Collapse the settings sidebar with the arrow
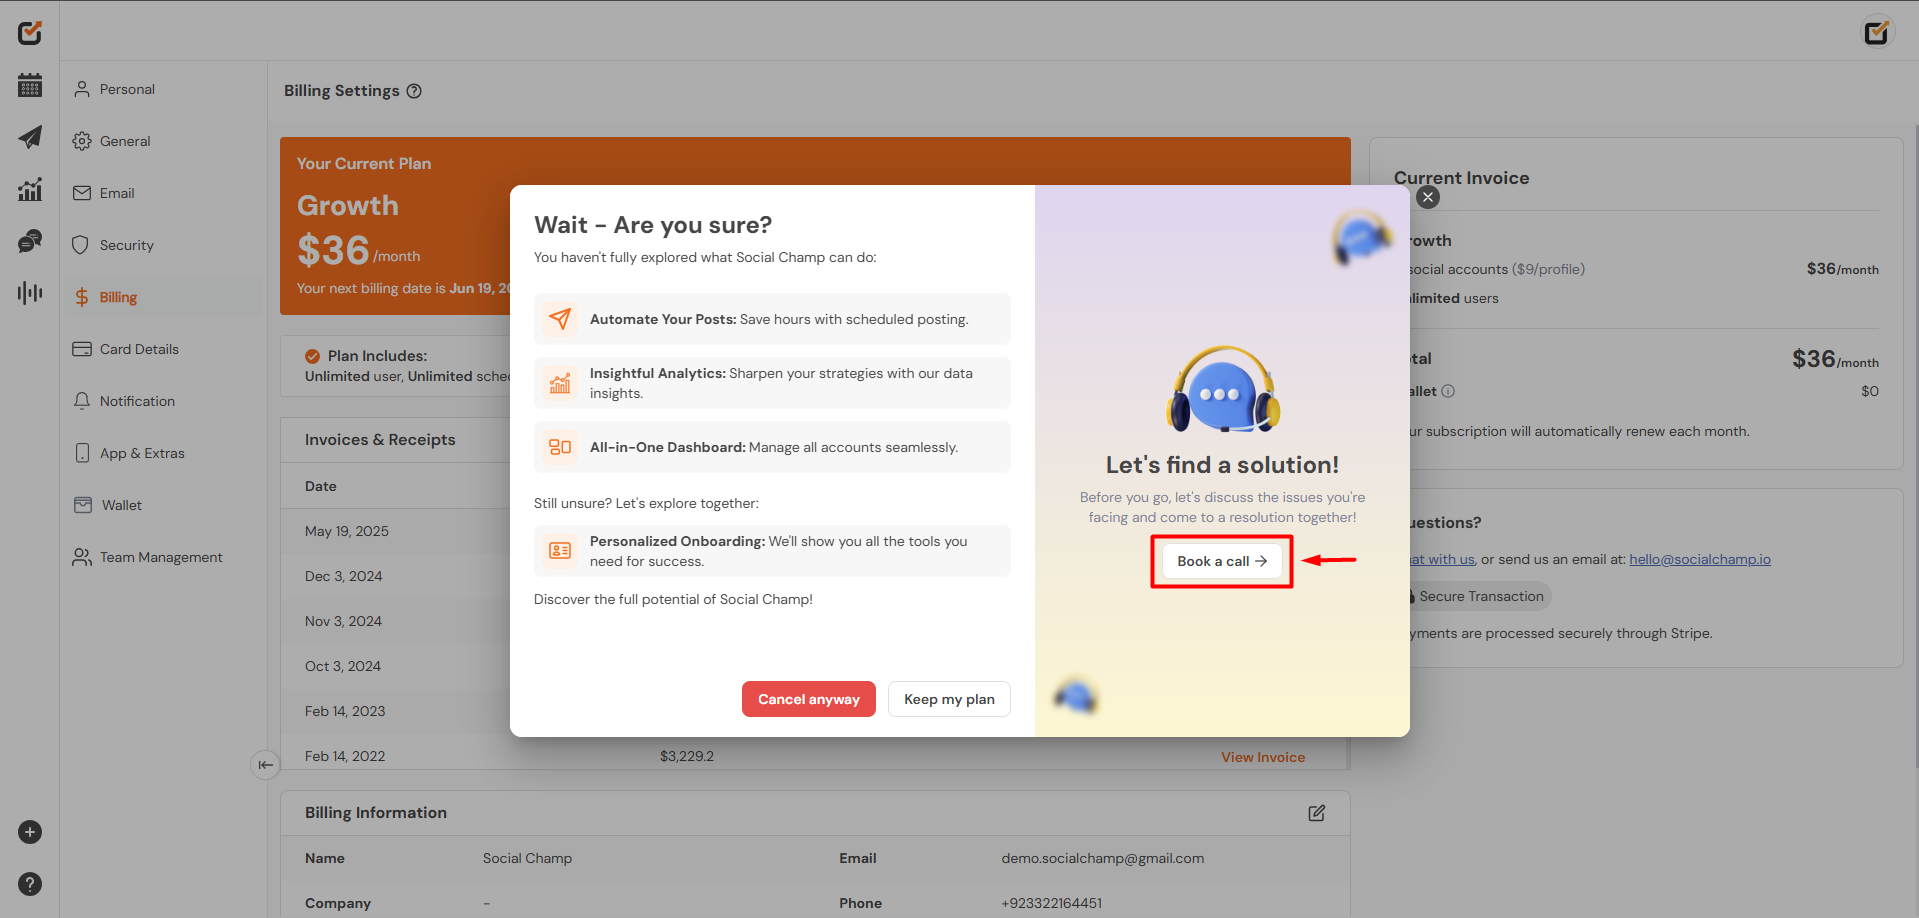This screenshot has width=1919, height=918. [265, 765]
